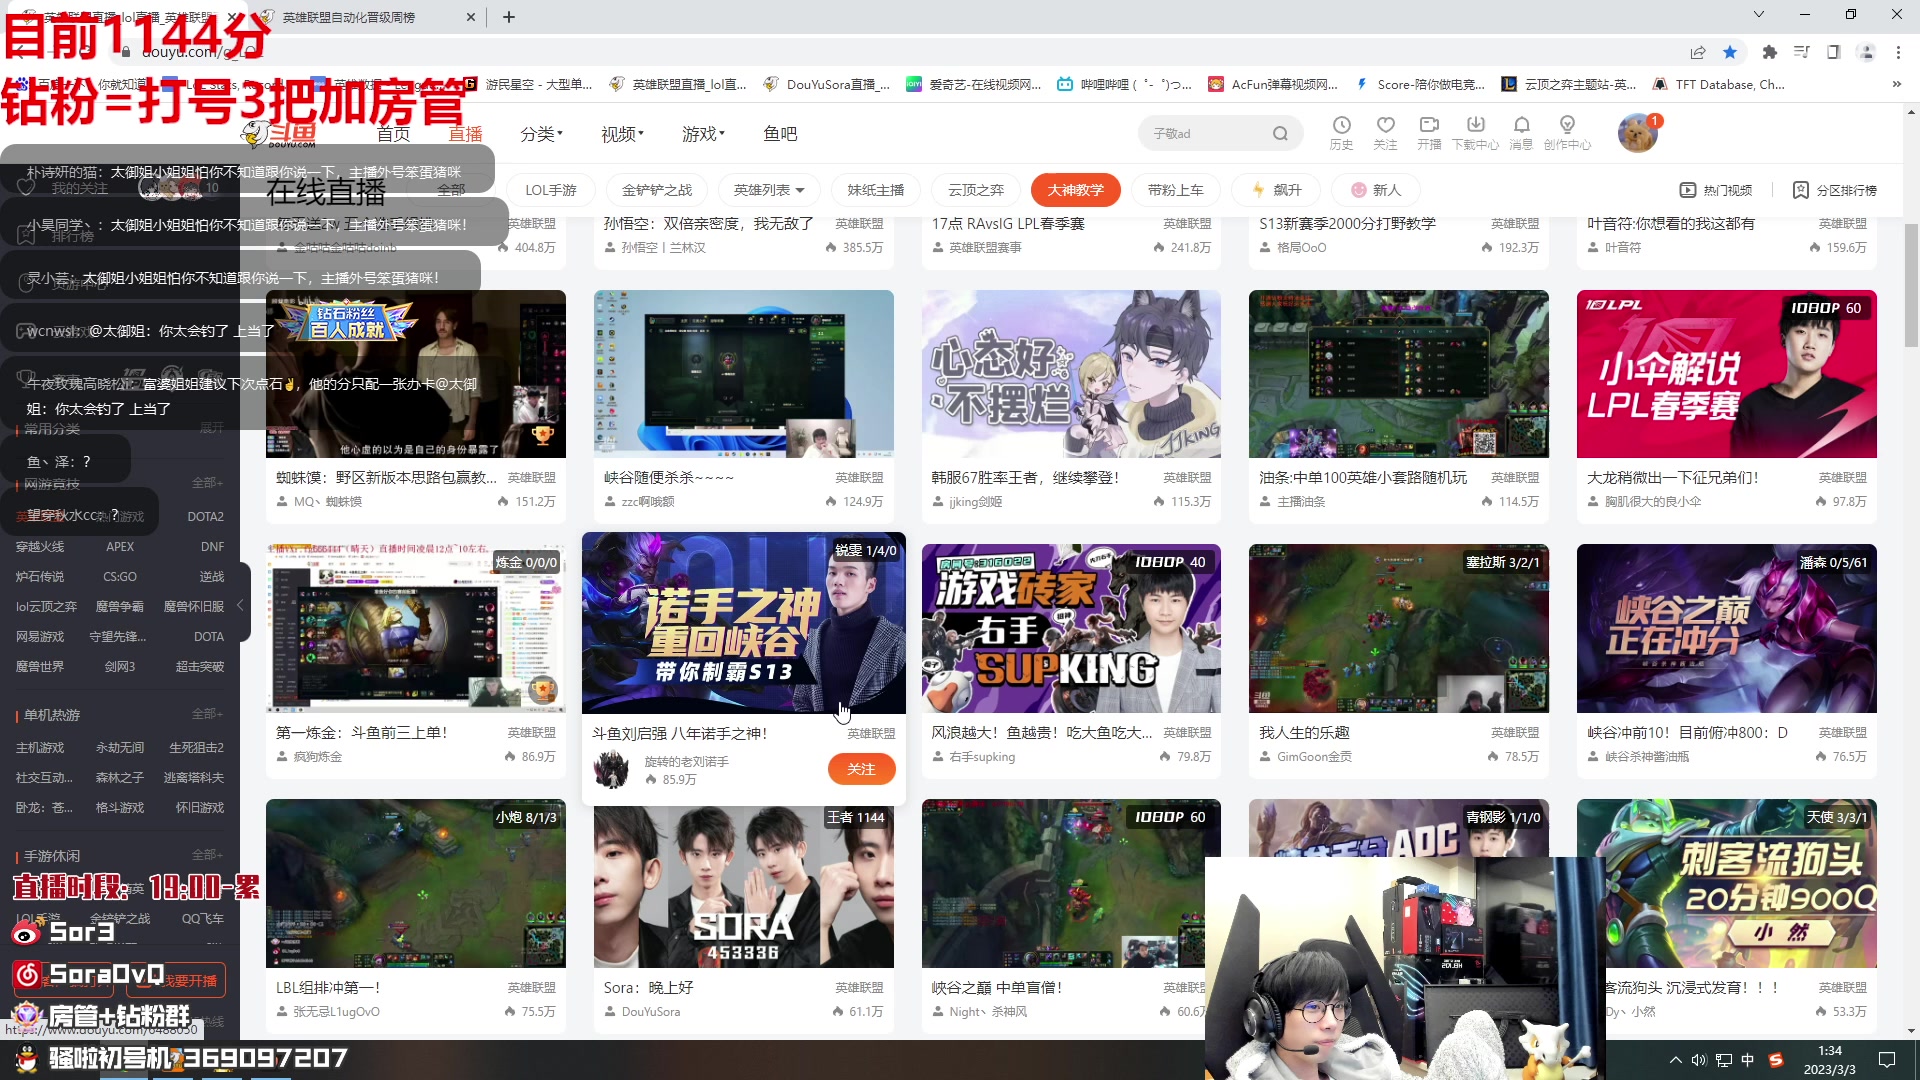This screenshot has height=1080, width=1920.
Task: Click the Douyu logo
Action: pyautogui.click(x=277, y=133)
